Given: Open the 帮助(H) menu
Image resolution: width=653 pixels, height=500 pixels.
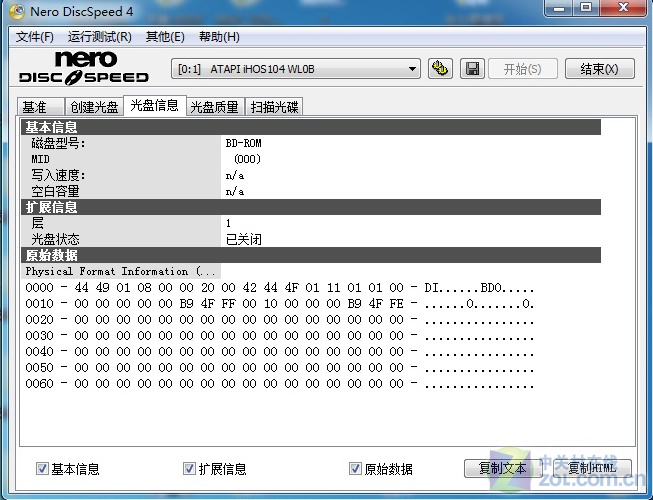Looking at the screenshot, I should pyautogui.click(x=219, y=37).
